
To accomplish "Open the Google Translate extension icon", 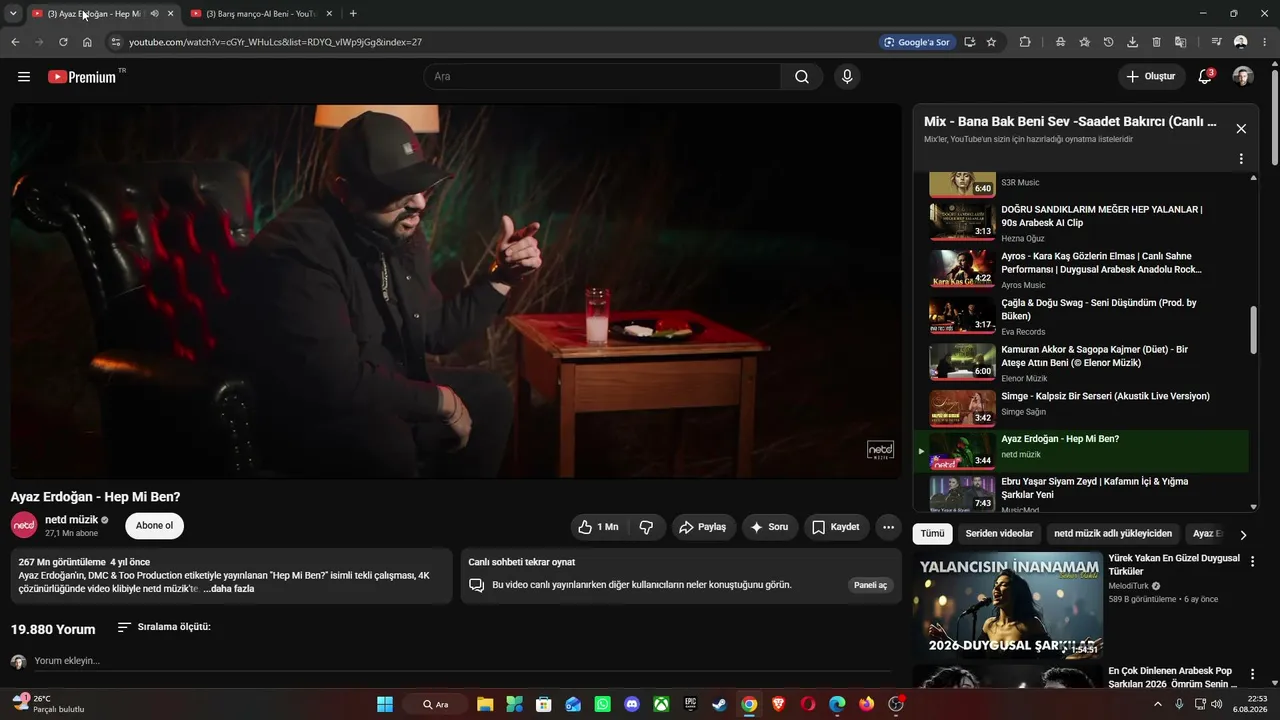I will (x=1180, y=42).
